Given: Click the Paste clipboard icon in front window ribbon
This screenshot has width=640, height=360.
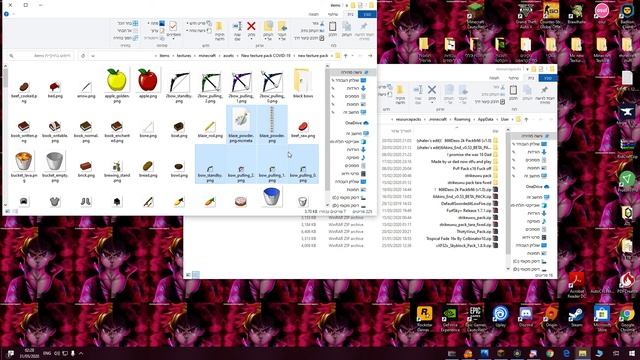Looking at the screenshot, I should tap(332, 27).
